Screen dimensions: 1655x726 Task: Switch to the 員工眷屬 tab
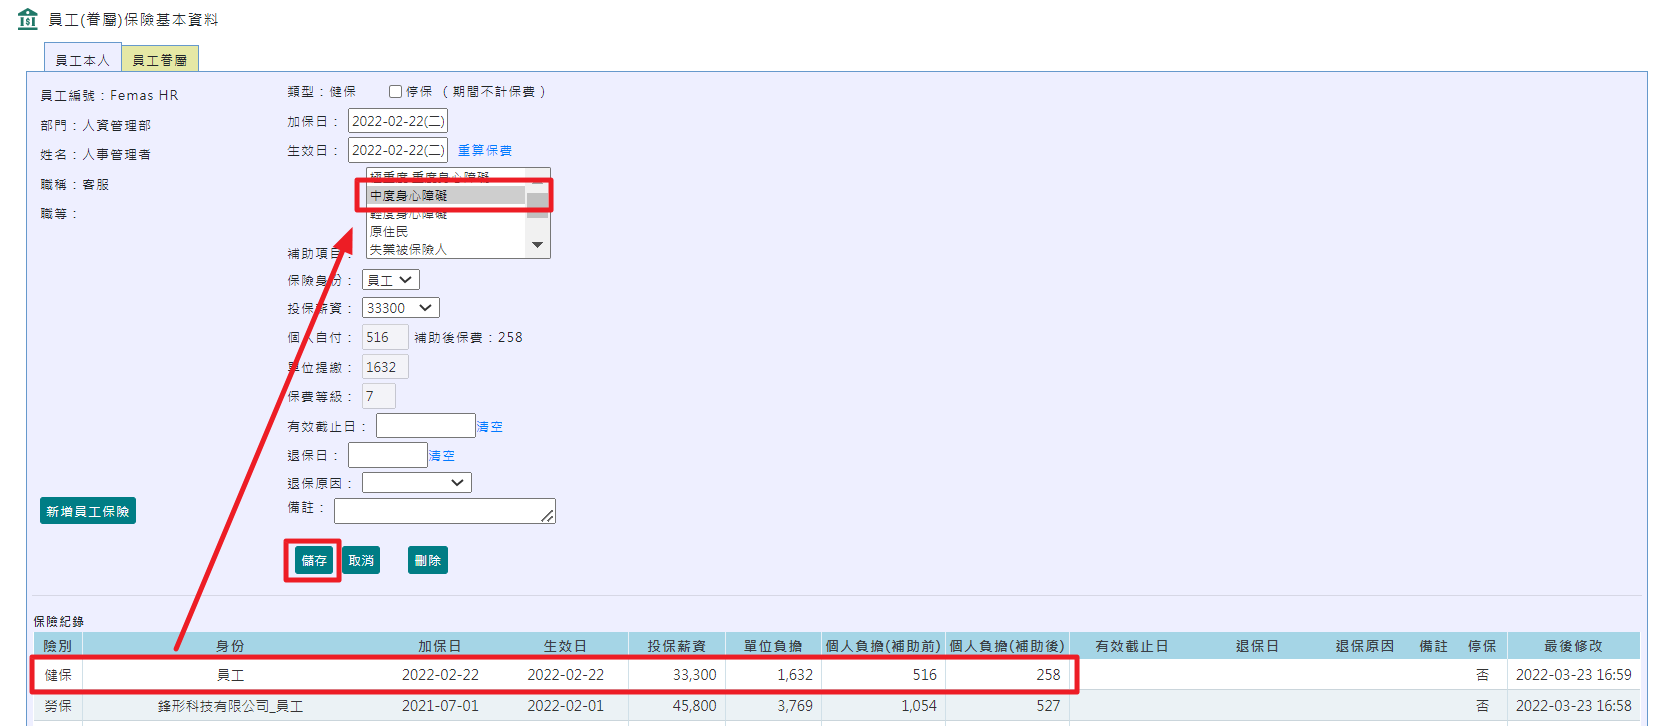pyautogui.click(x=160, y=60)
